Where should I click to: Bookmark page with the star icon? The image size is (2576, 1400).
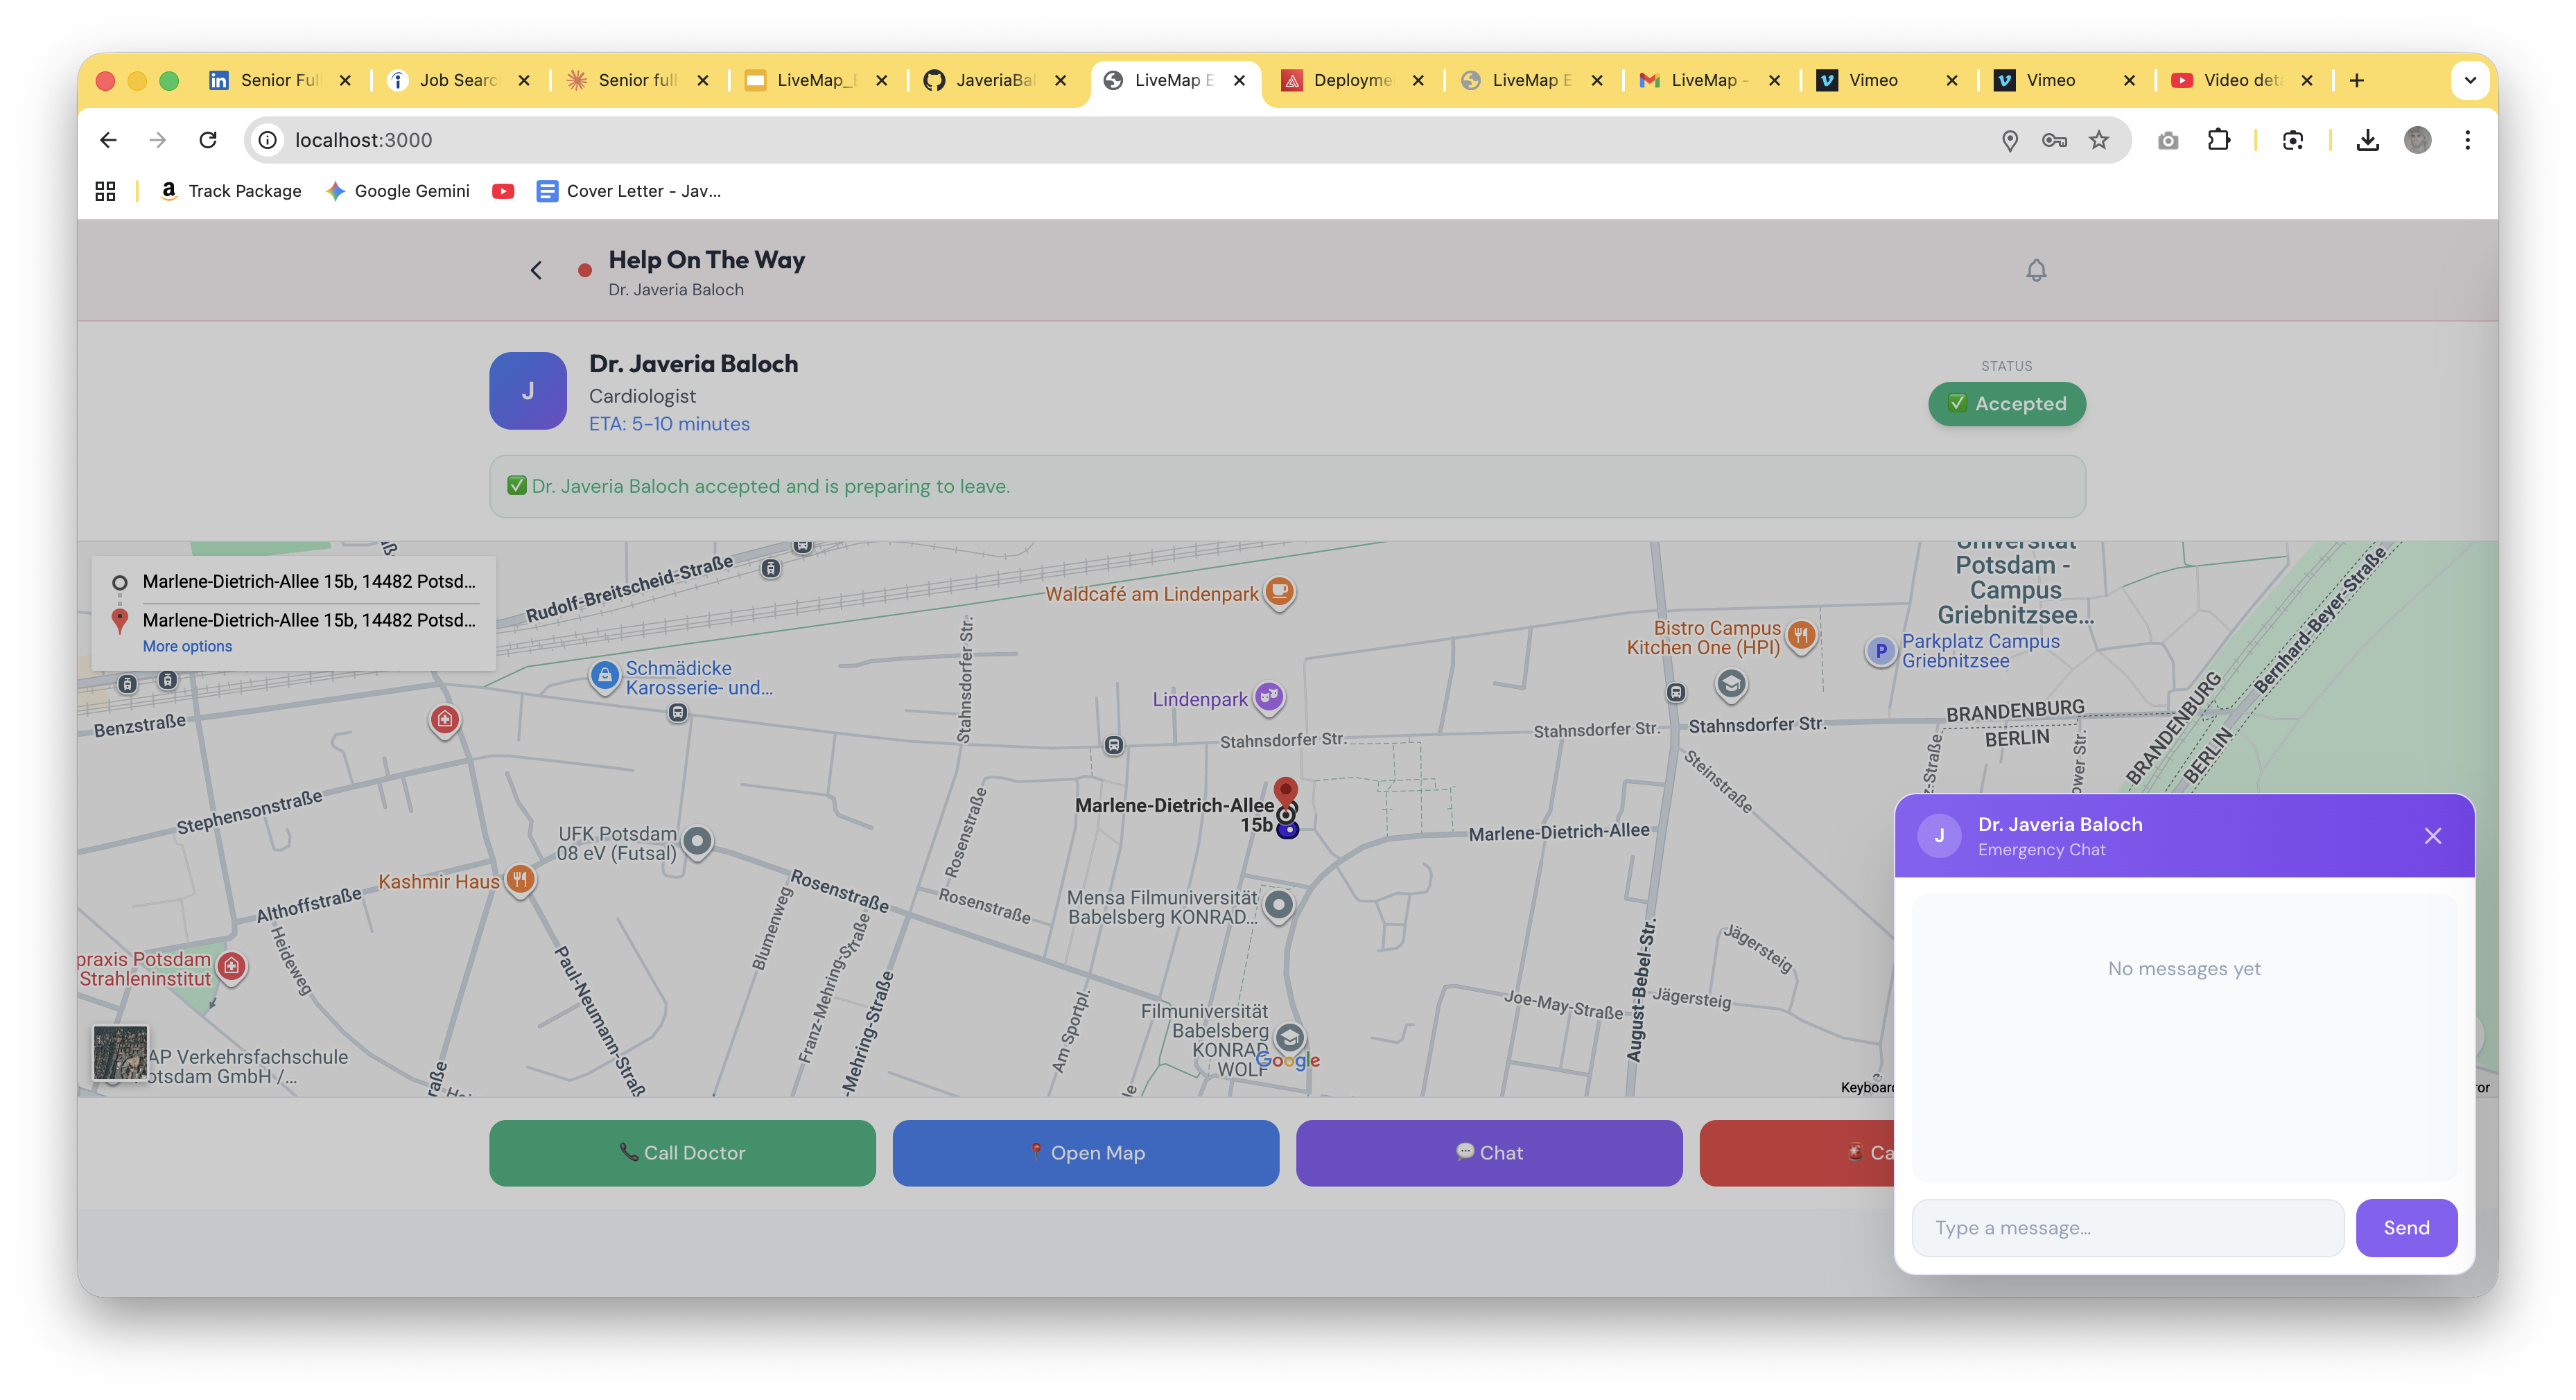pyautogui.click(x=2099, y=140)
